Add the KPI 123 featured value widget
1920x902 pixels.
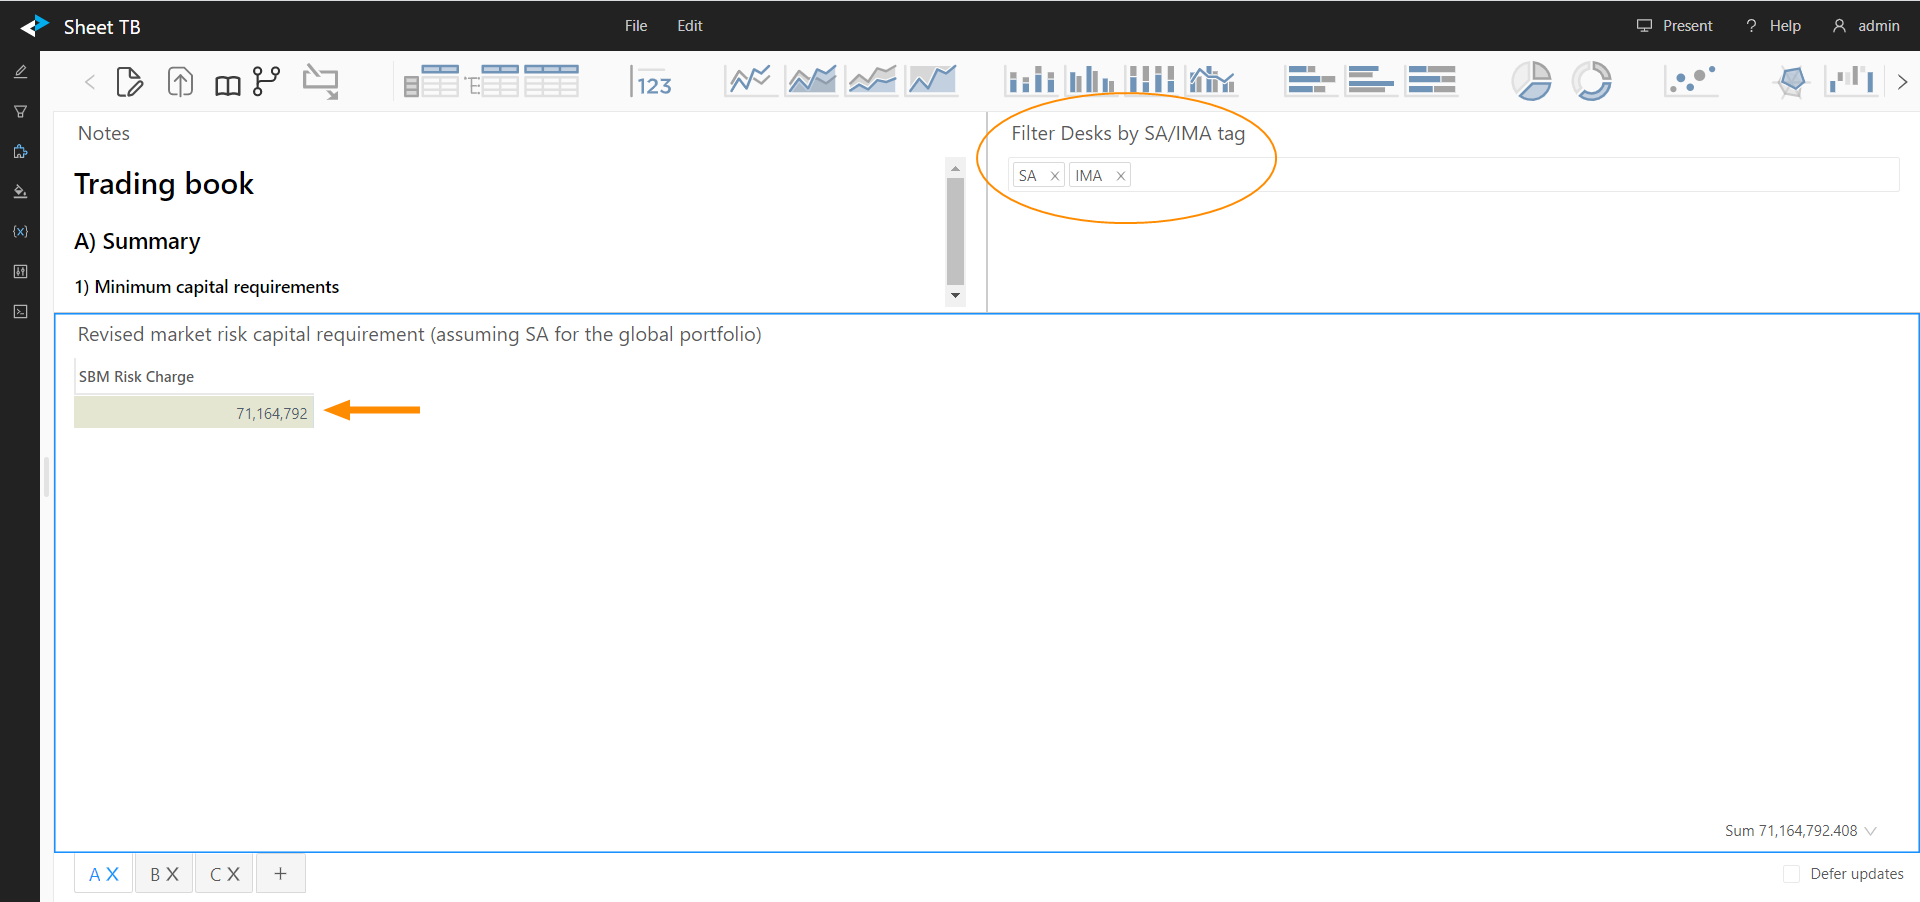pyautogui.click(x=652, y=82)
